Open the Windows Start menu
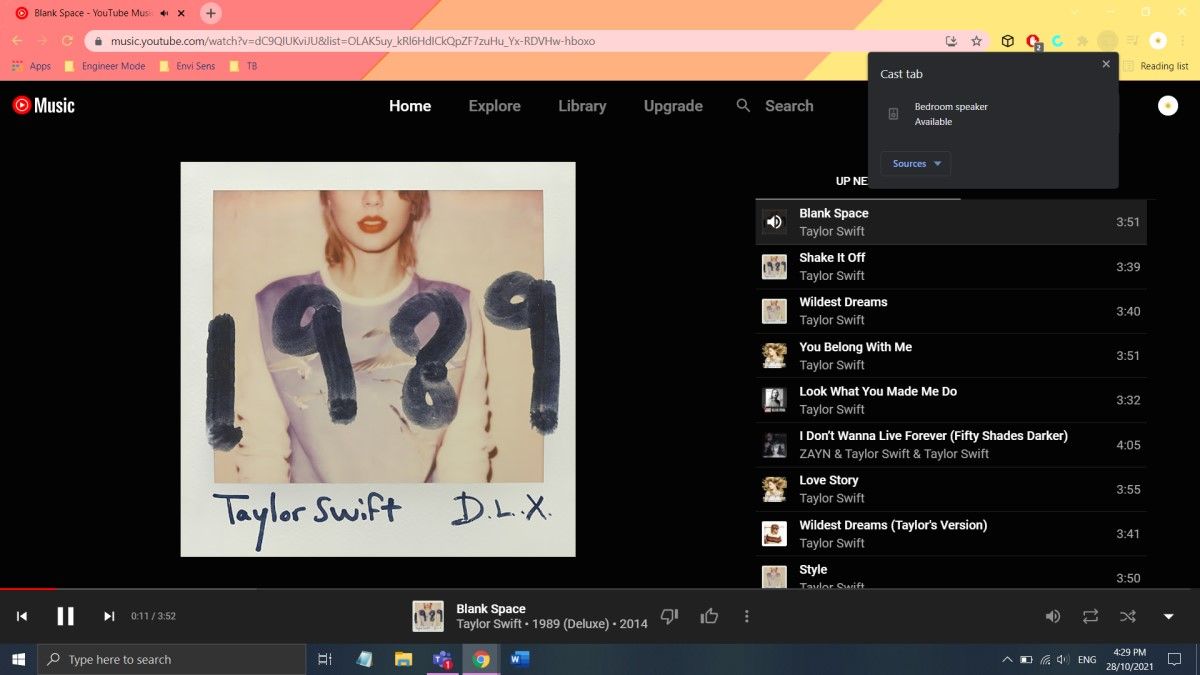 (18, 659)
